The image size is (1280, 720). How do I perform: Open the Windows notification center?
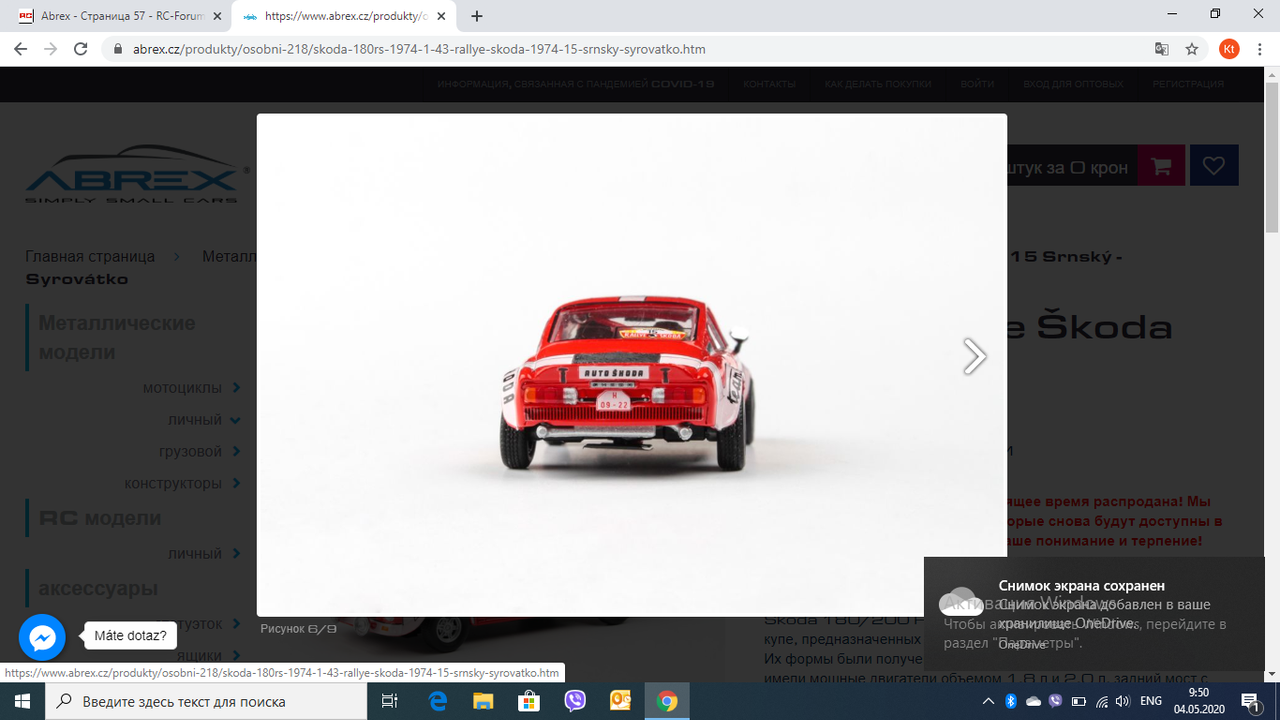(1251, 701)
